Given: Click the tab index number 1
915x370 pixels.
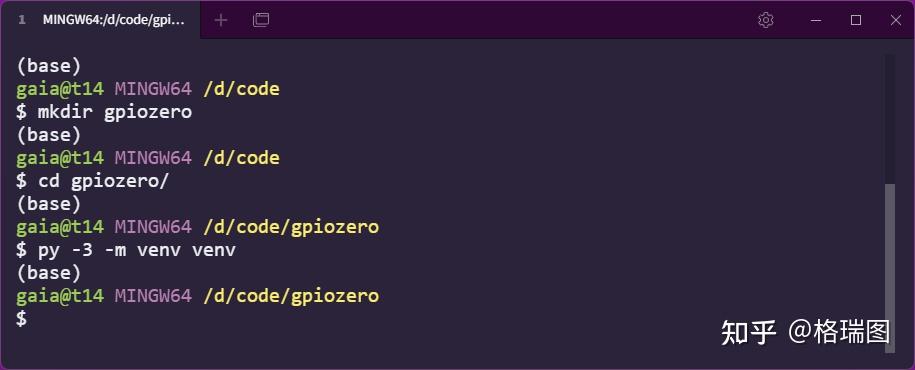Looking at the screenshot, I should coord(22,20).
